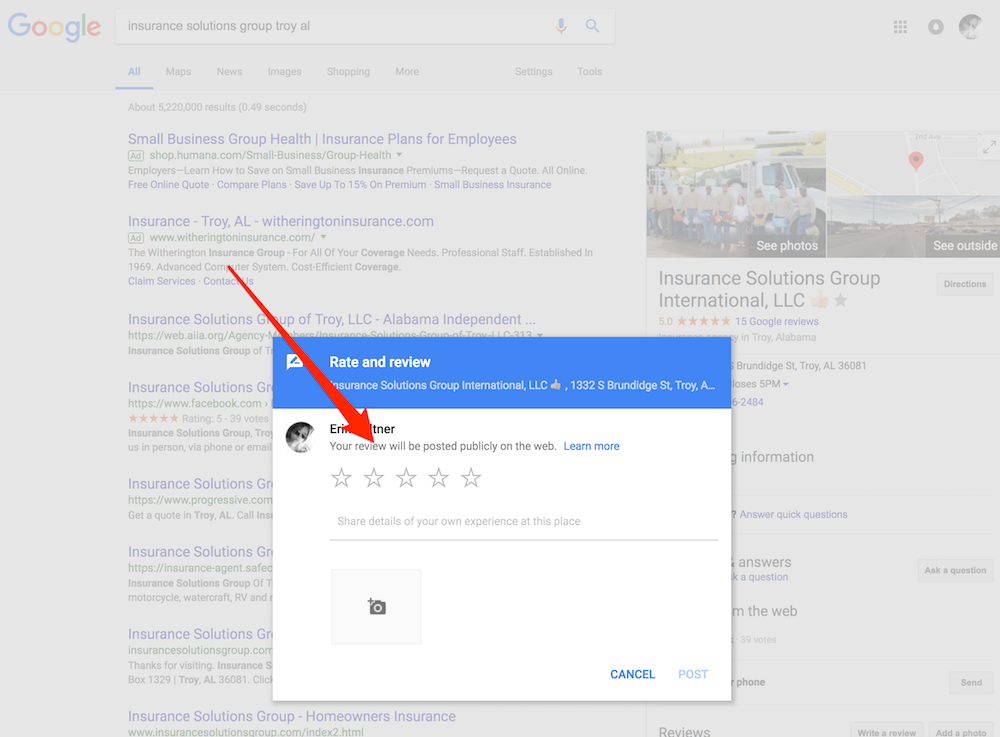The width and height of the screenshot is (1000, 737).
Task: Click the search magnifier icon
Action: [592, 26]
